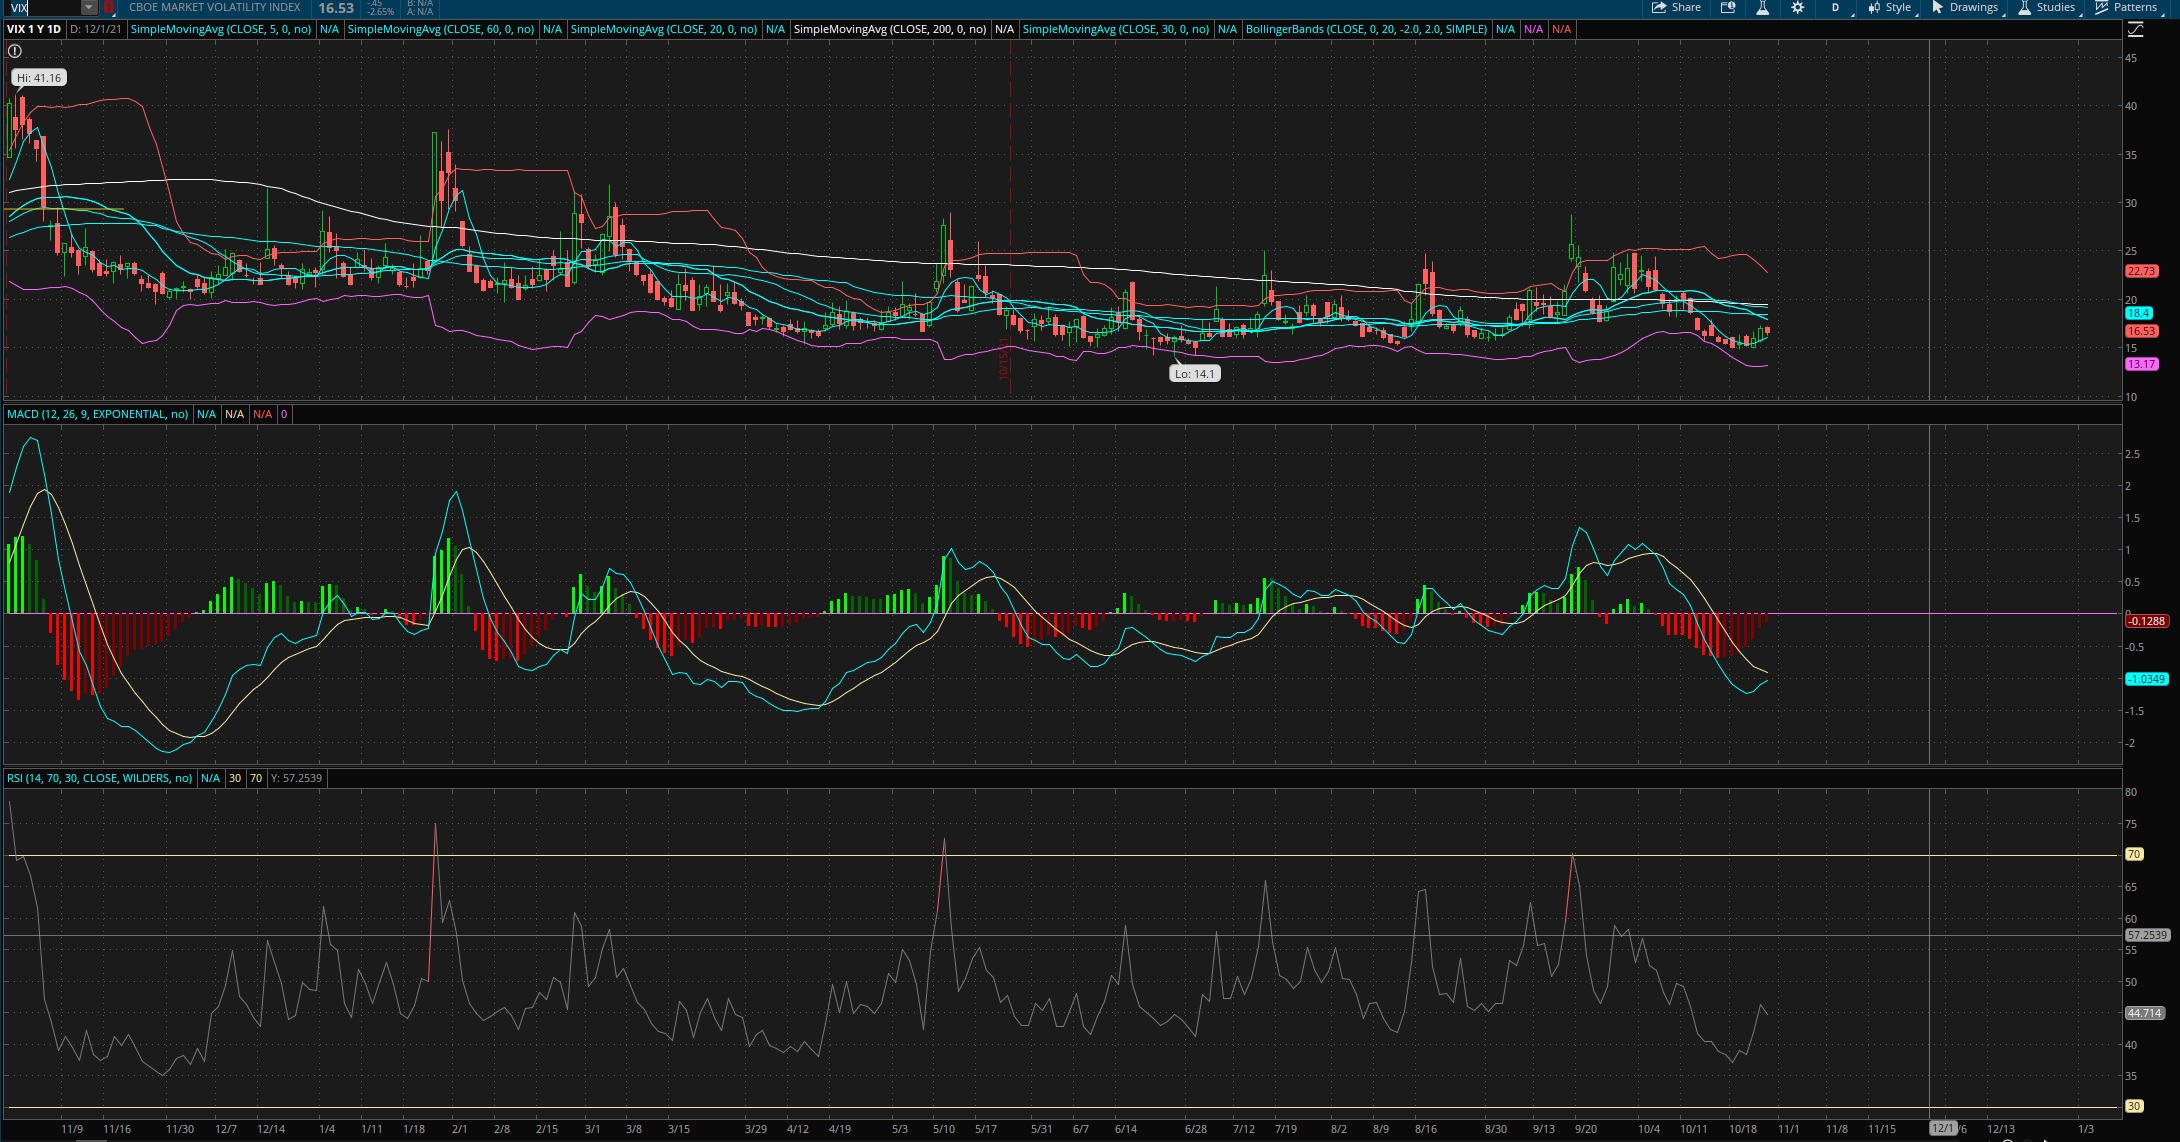The image size is (2180, 1142).
Task: Click the MACD (12, 26, 9) study label
Action: (x=97, y=414)
